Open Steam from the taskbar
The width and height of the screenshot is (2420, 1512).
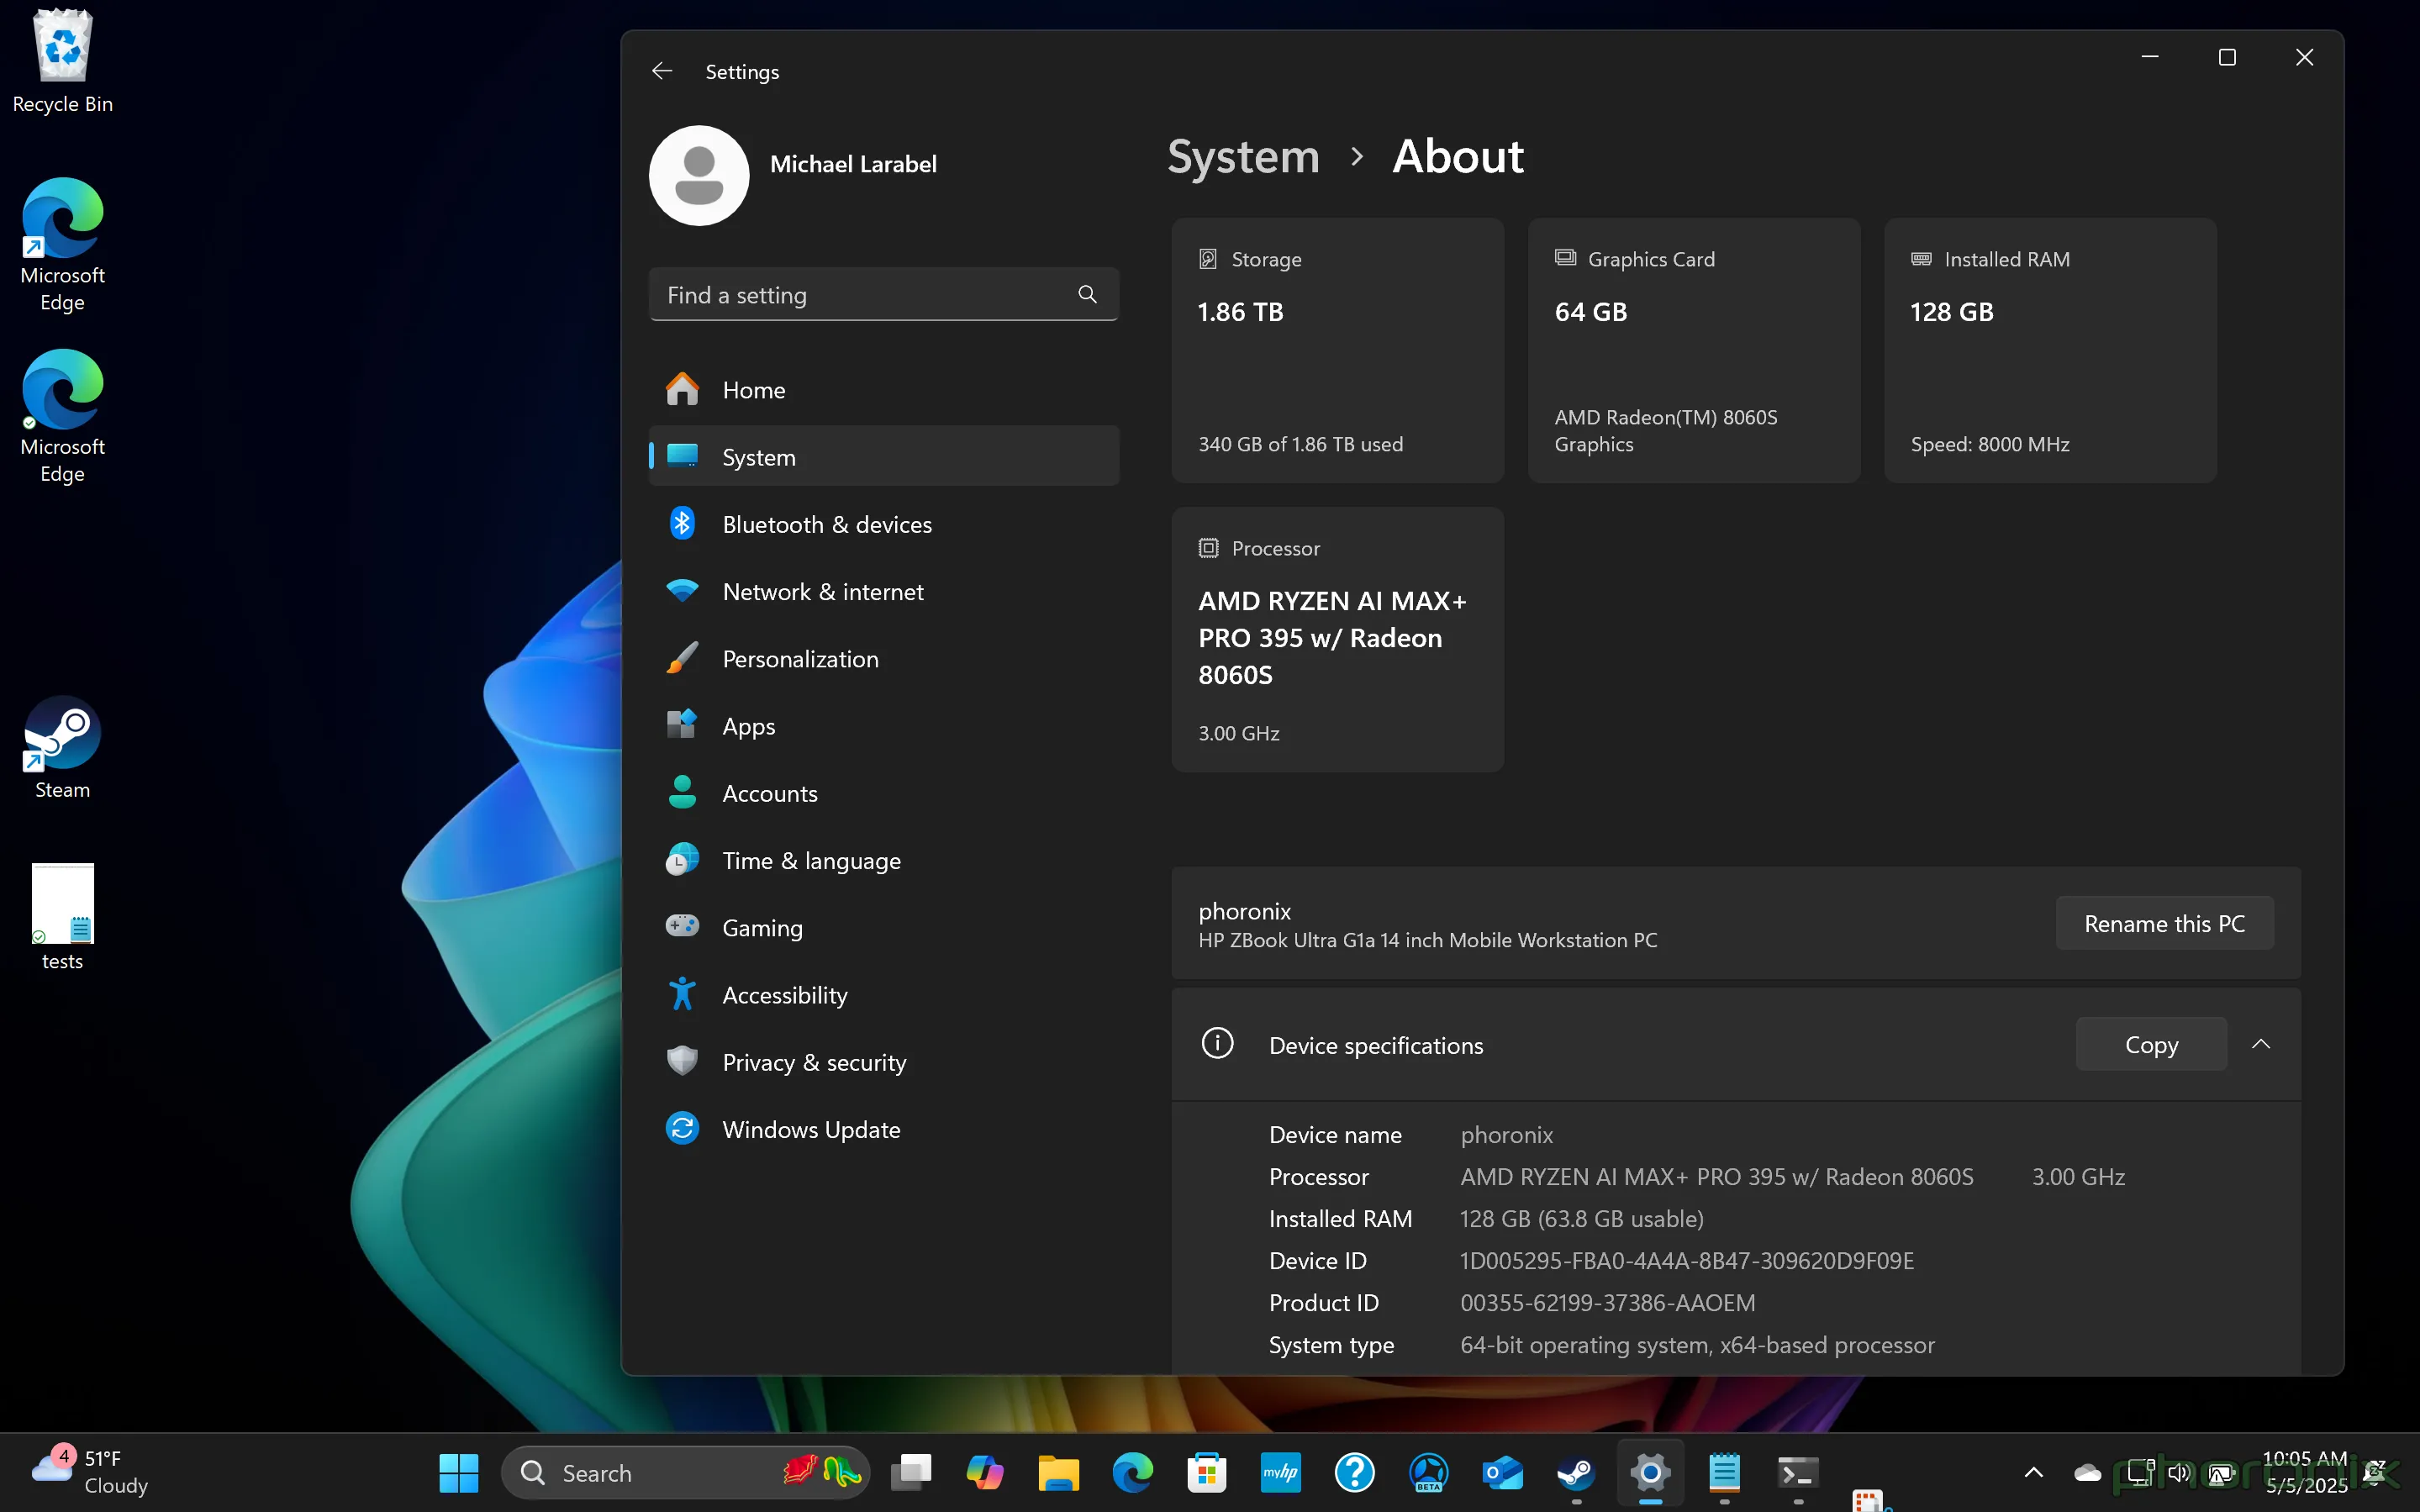click(1576, 1472)
